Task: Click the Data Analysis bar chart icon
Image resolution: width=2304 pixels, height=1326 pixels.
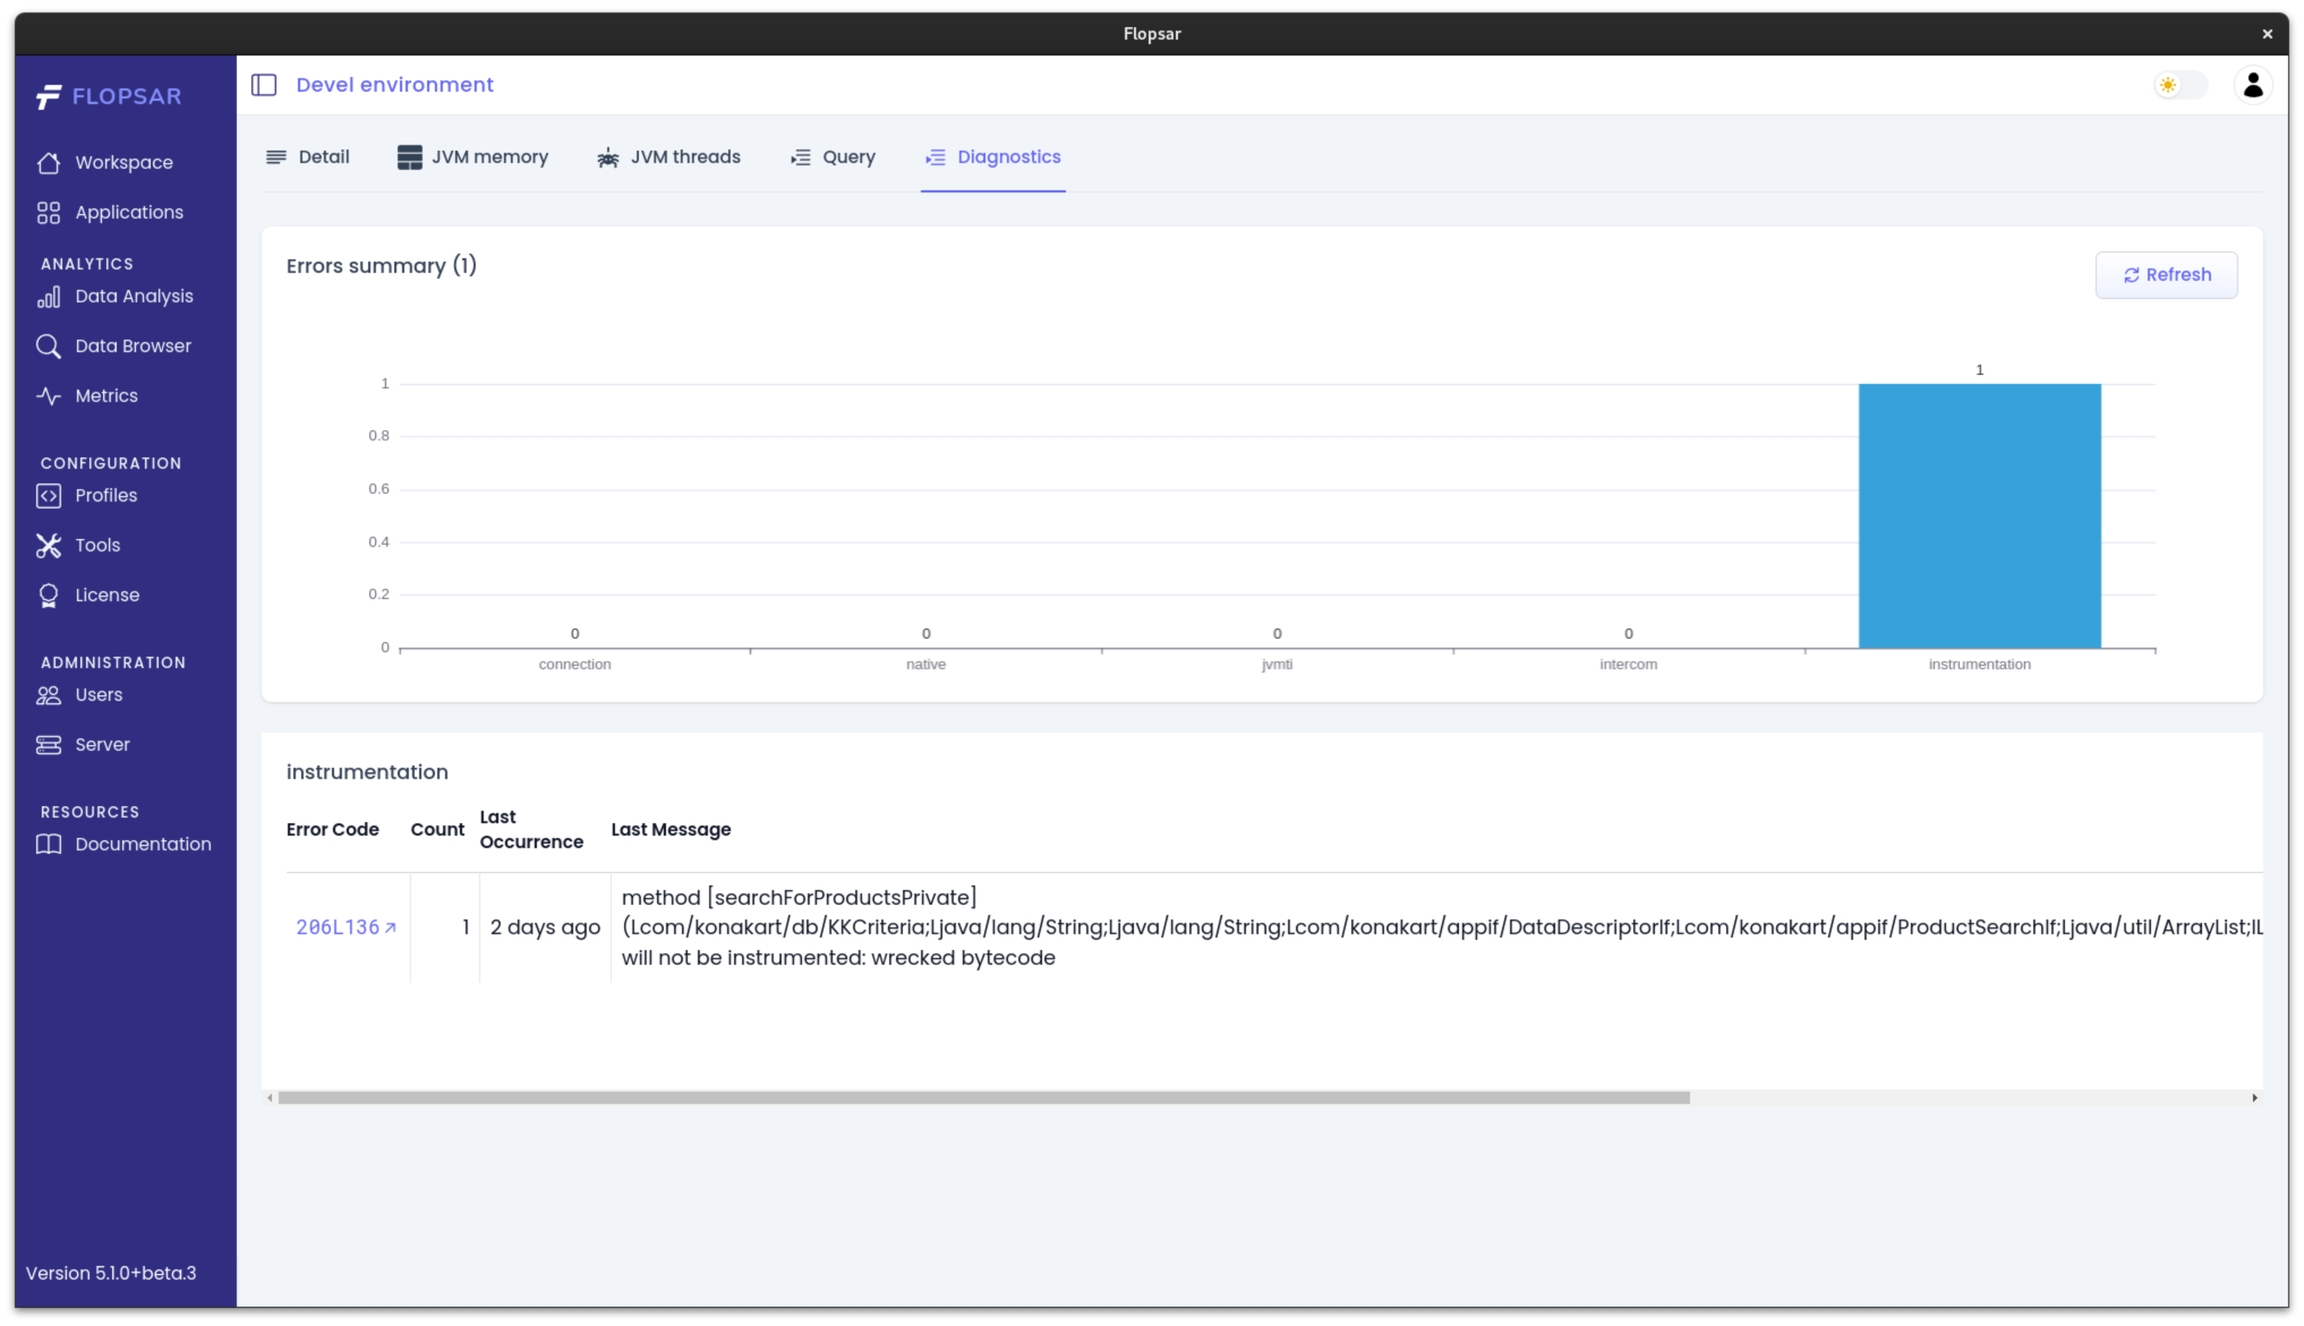Action: (48, 297)
